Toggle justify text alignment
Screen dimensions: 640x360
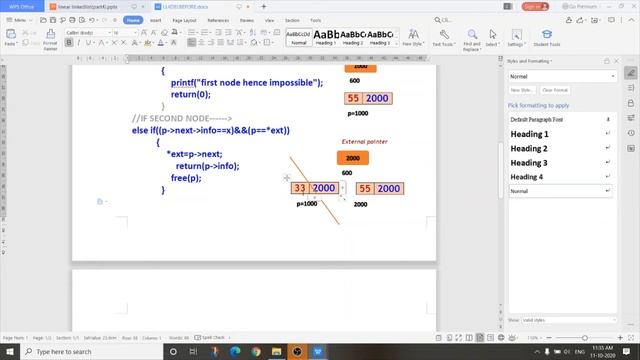tap(221, 42)
